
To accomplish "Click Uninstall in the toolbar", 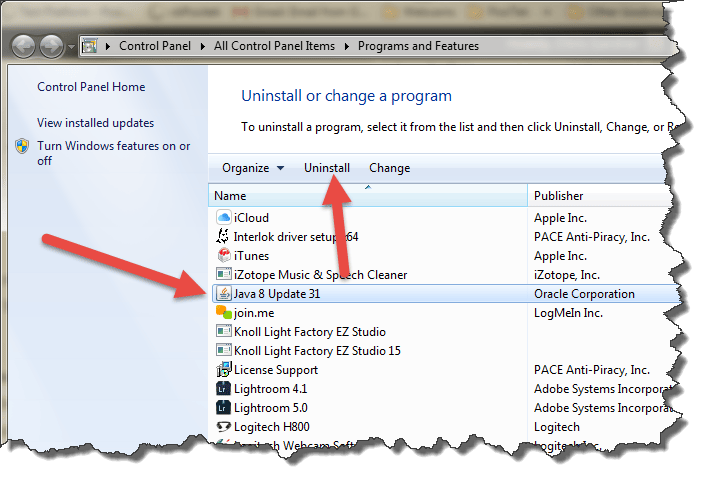I will (x=327, y=168).
